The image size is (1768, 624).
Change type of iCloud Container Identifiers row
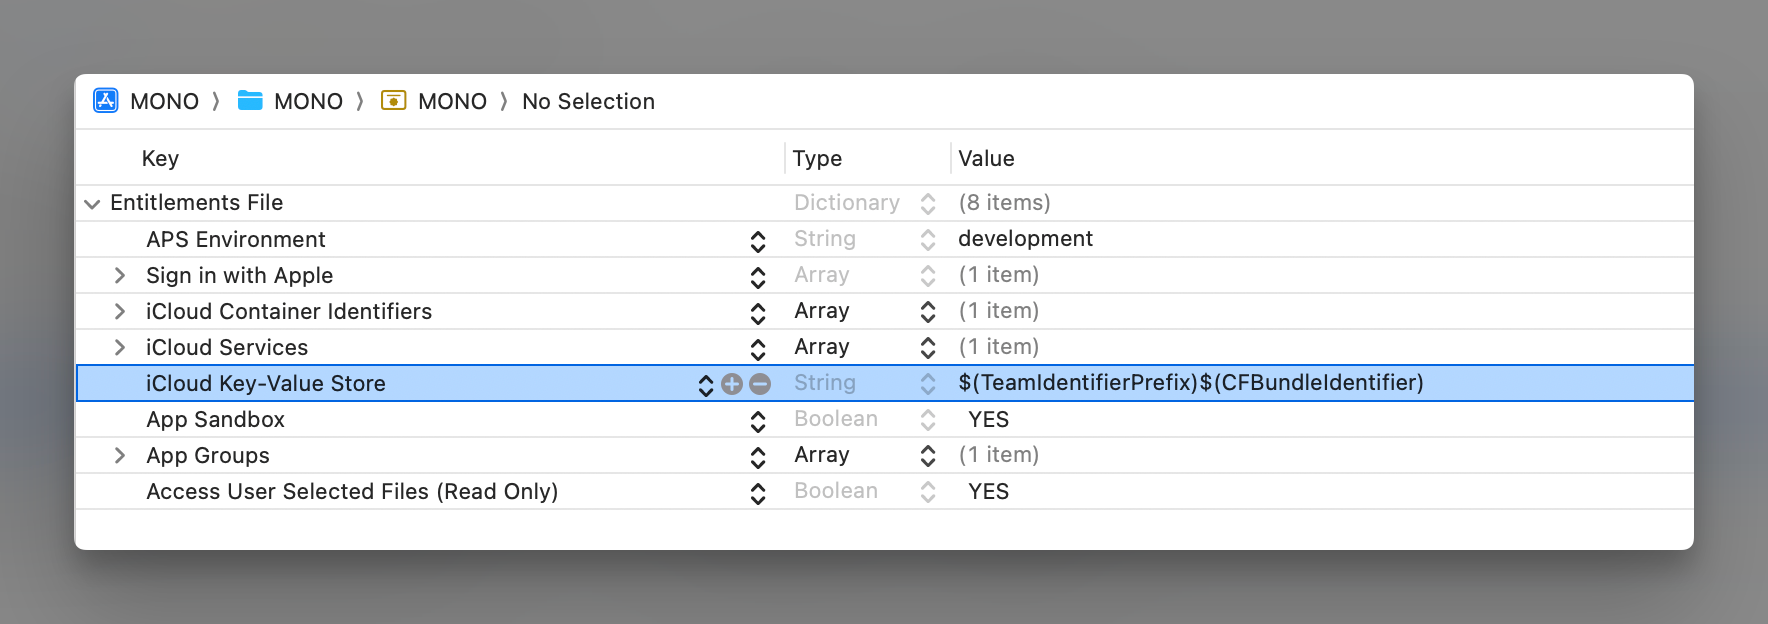tap(928, 312)
